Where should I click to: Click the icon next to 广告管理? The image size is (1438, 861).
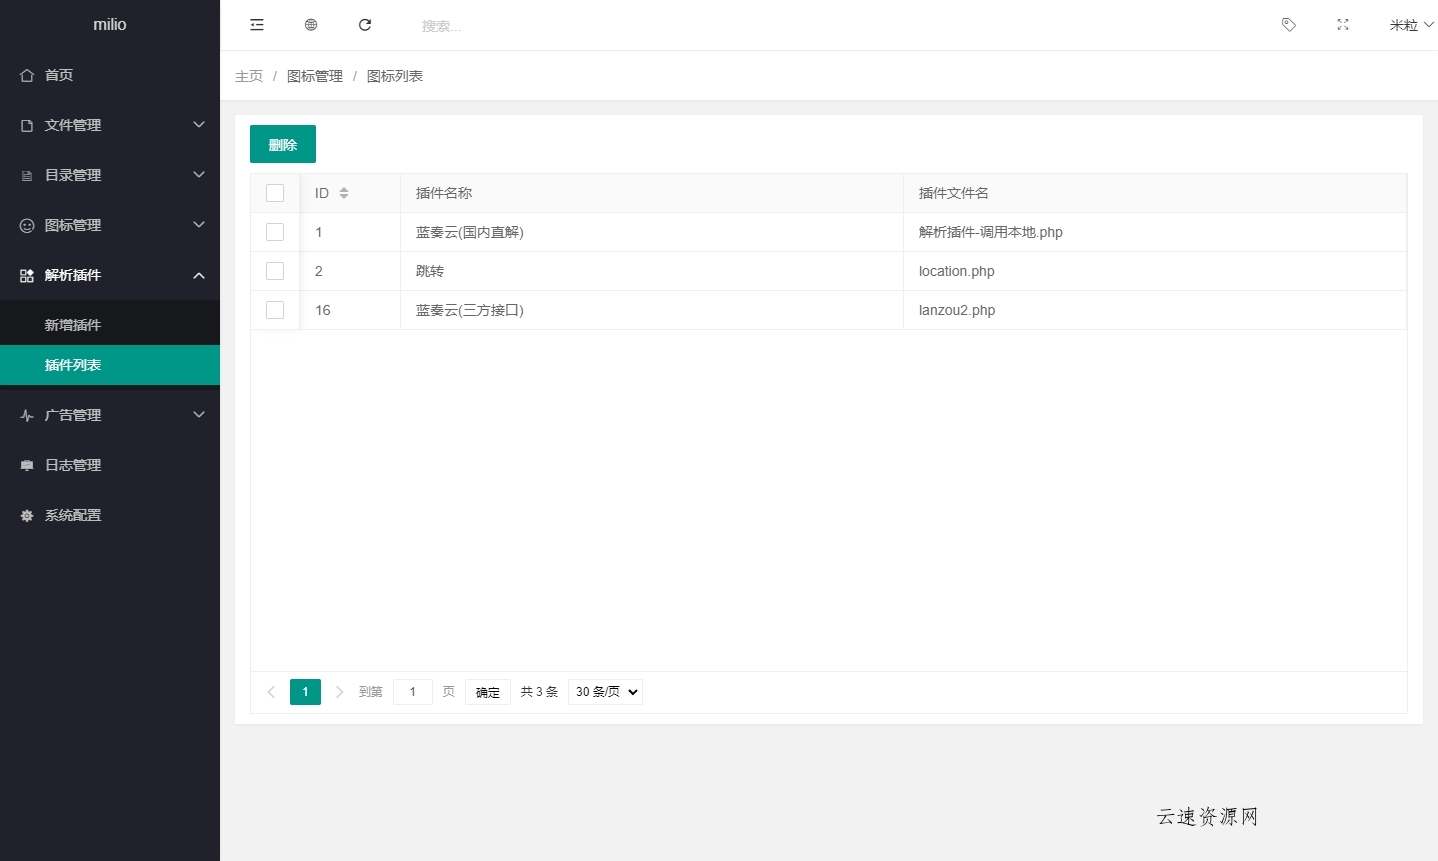[x=26, y=415]
